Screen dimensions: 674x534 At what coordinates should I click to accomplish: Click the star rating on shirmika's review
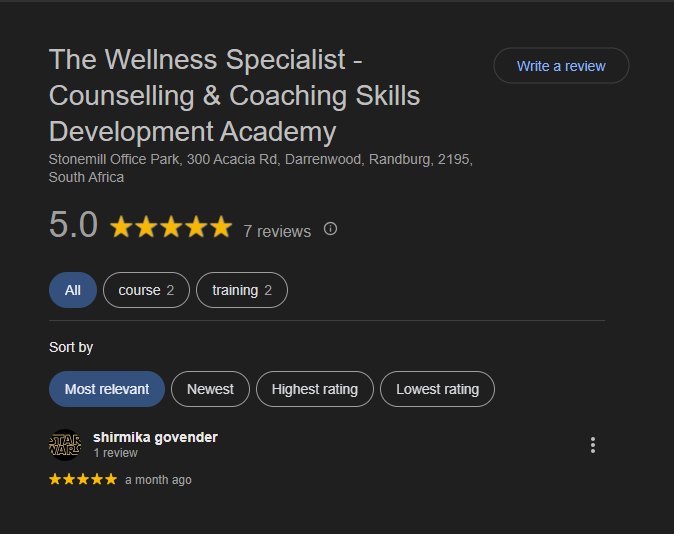[x=83, y=480]
